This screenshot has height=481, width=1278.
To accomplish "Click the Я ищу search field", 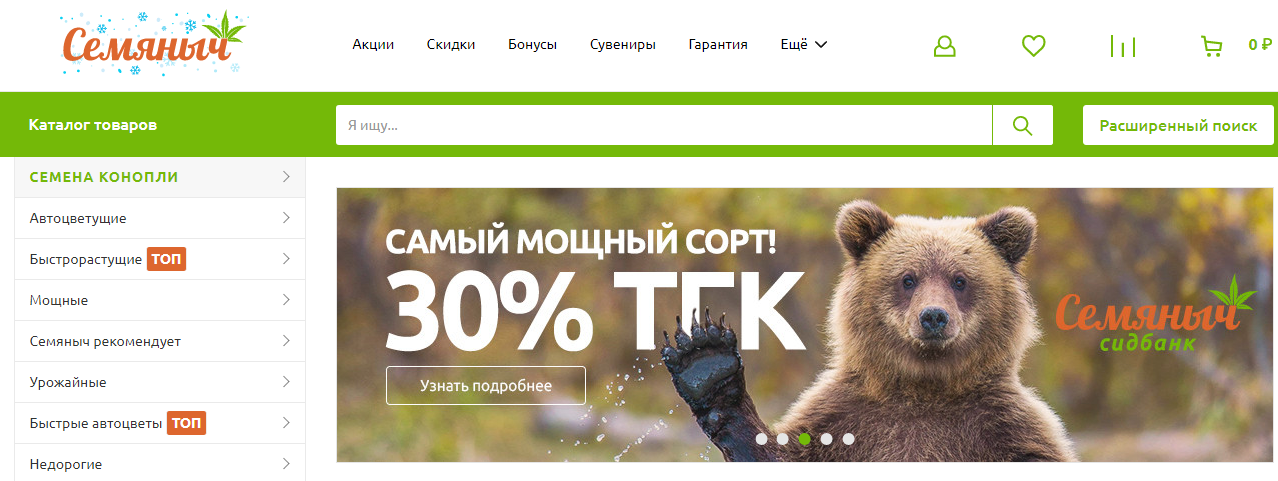I will 664,125.
